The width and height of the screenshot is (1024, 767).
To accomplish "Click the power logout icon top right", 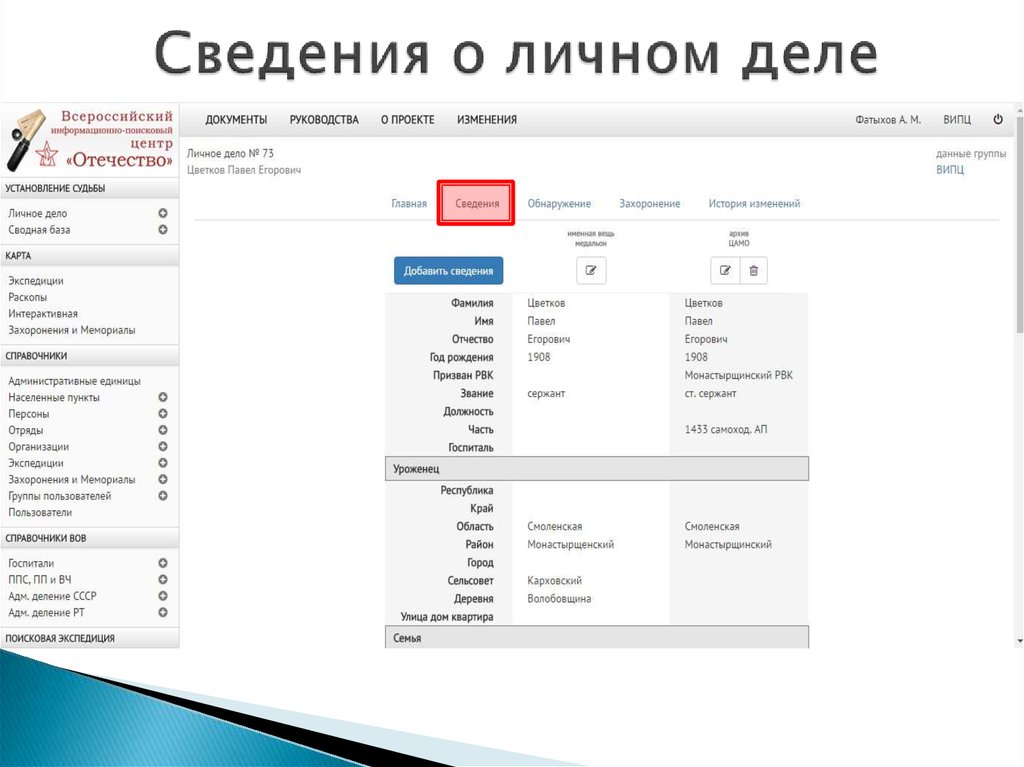I will [x=997, y=118].
